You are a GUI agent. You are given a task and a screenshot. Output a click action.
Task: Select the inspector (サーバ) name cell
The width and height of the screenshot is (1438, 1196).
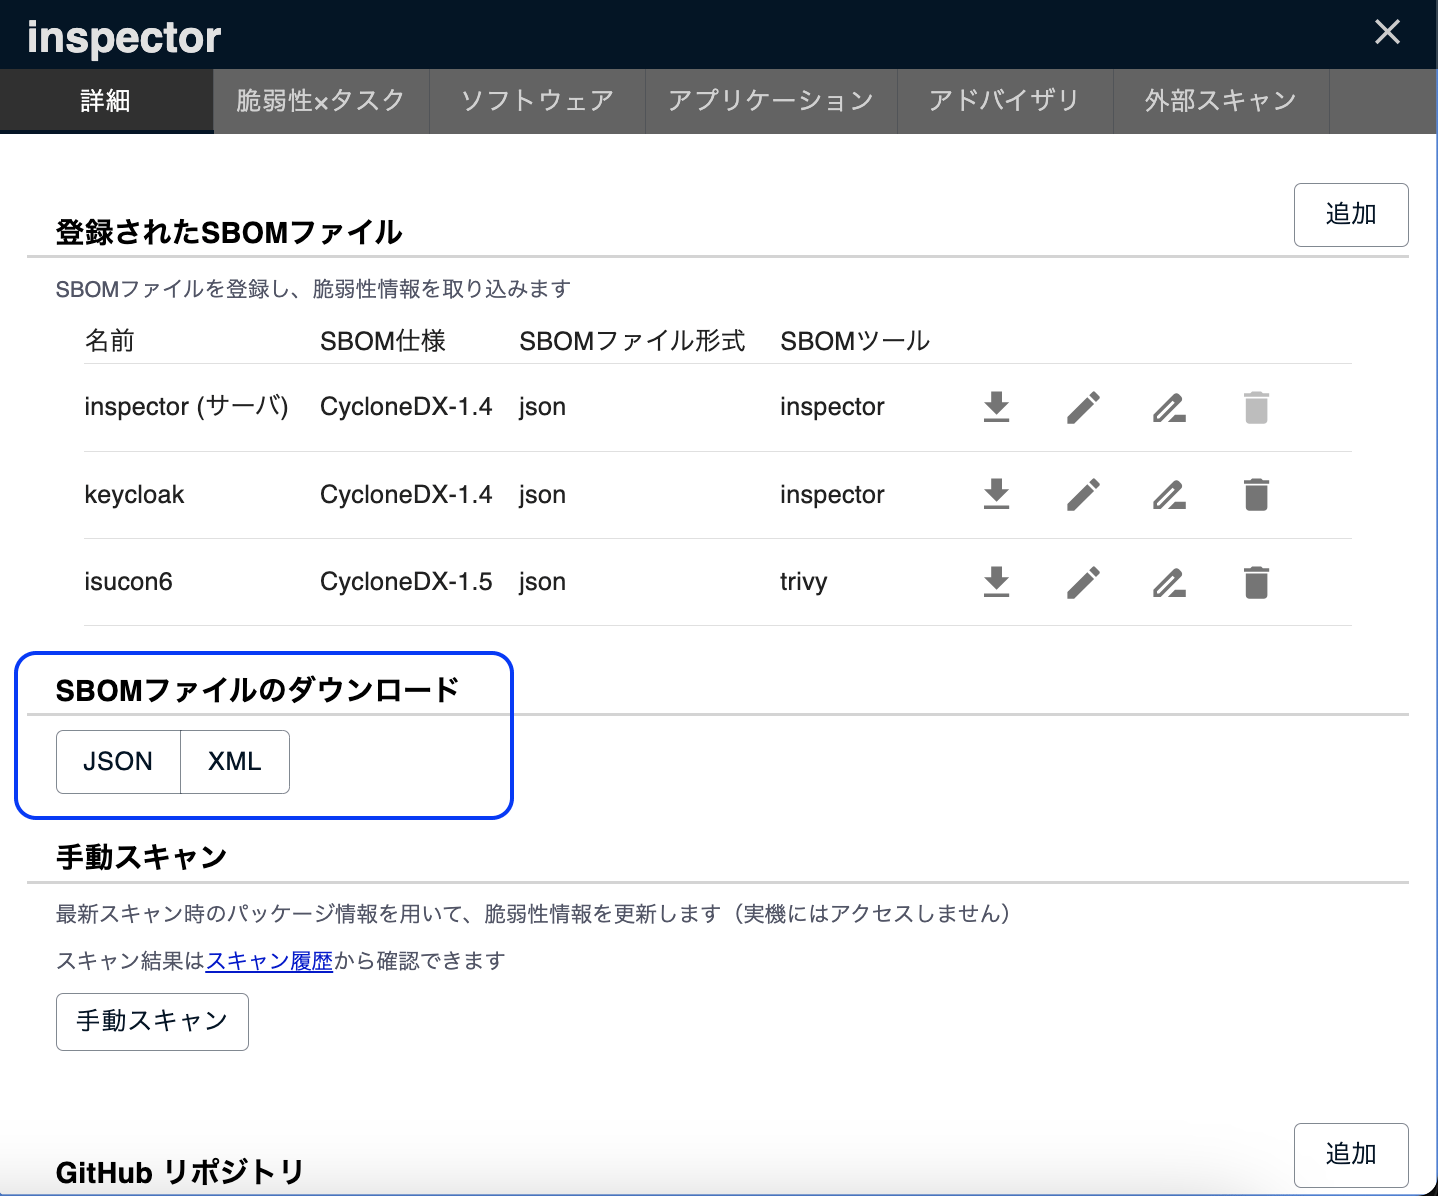(x=186, y=407)
